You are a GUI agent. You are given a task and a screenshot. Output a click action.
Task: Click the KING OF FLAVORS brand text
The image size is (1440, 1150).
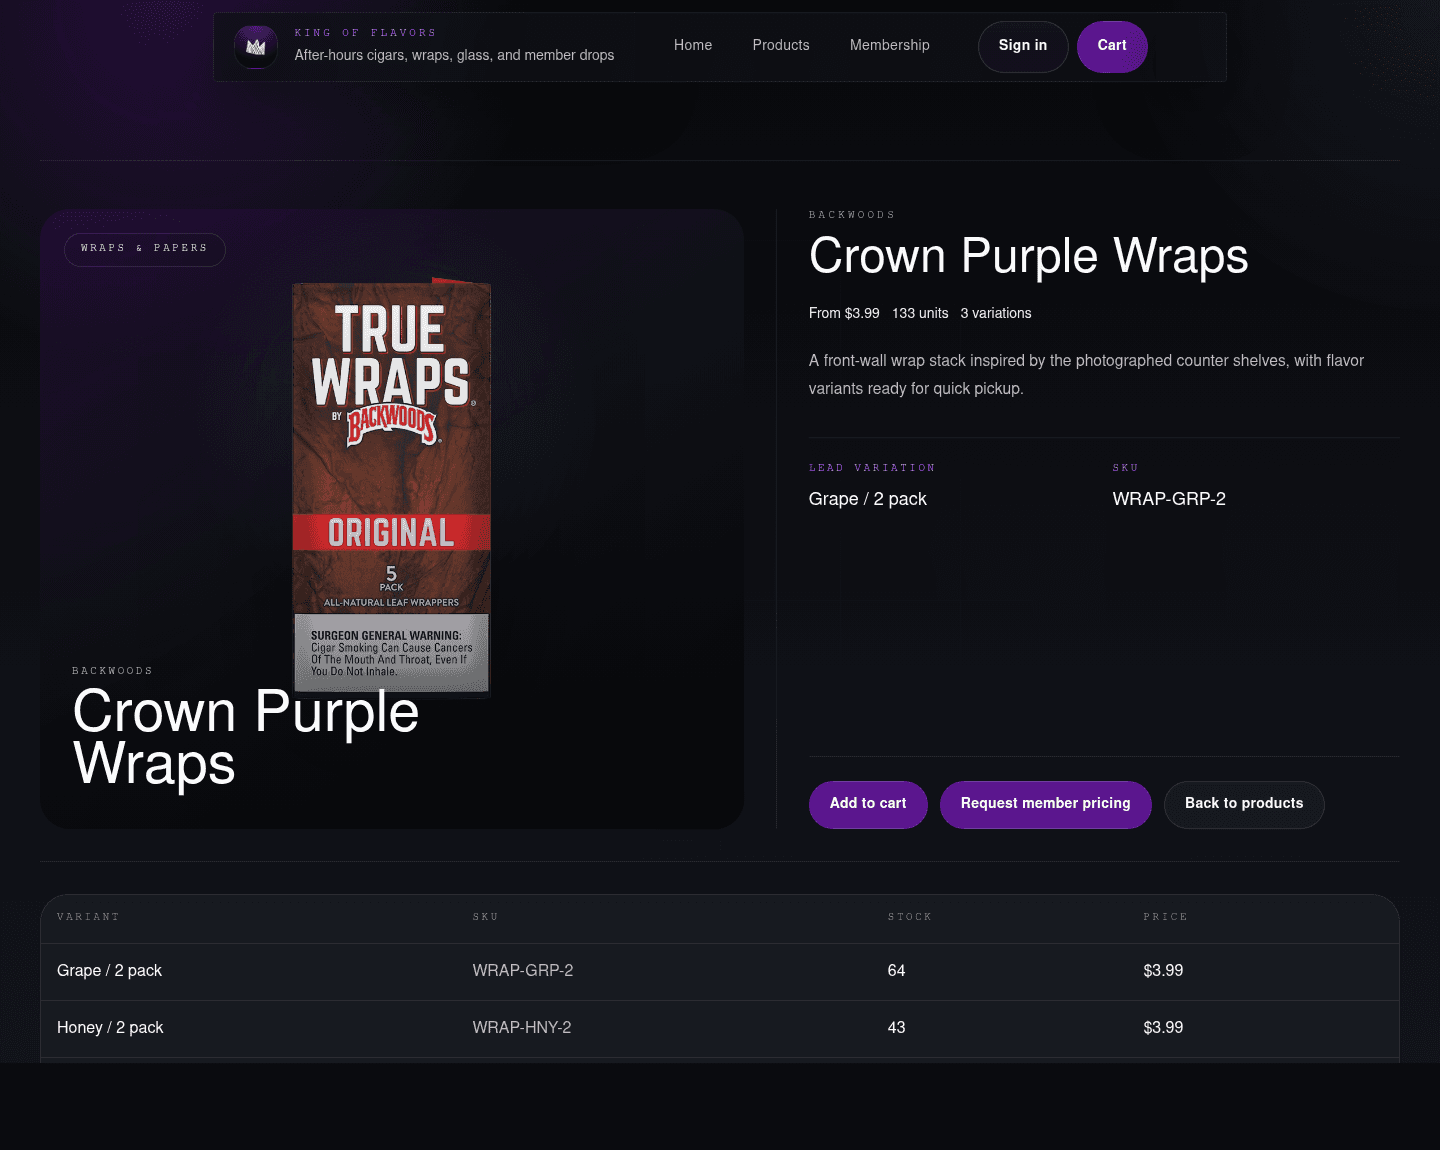tap(365, 33)
